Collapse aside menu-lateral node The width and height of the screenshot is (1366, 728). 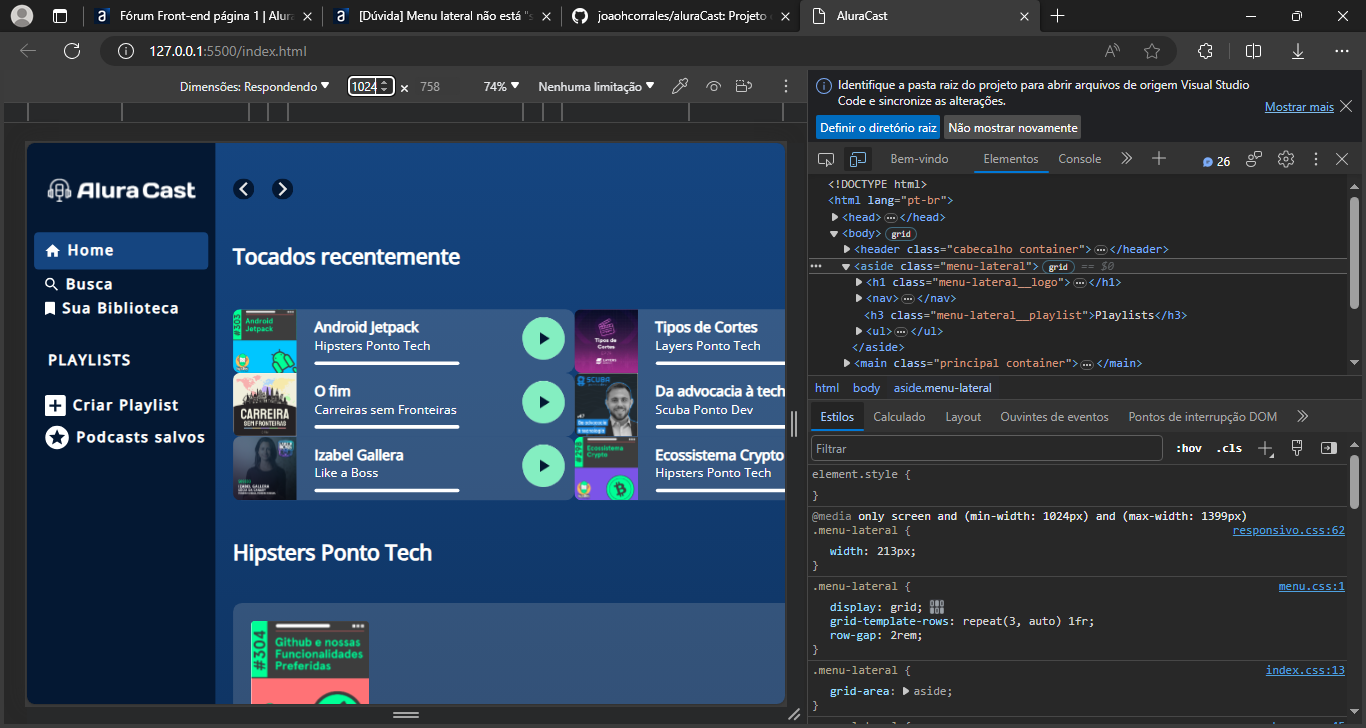point(846,266)
